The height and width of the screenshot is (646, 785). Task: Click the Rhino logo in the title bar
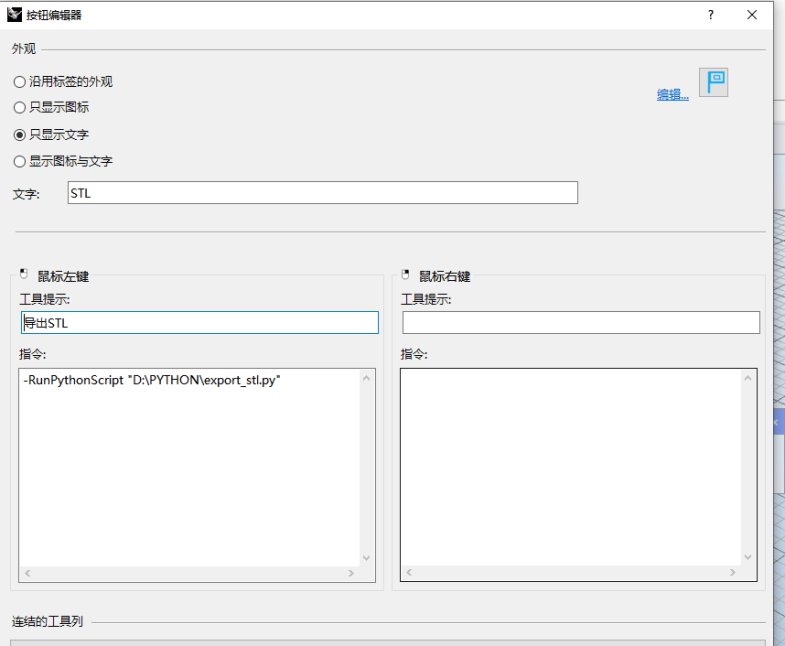click(15, 14)
